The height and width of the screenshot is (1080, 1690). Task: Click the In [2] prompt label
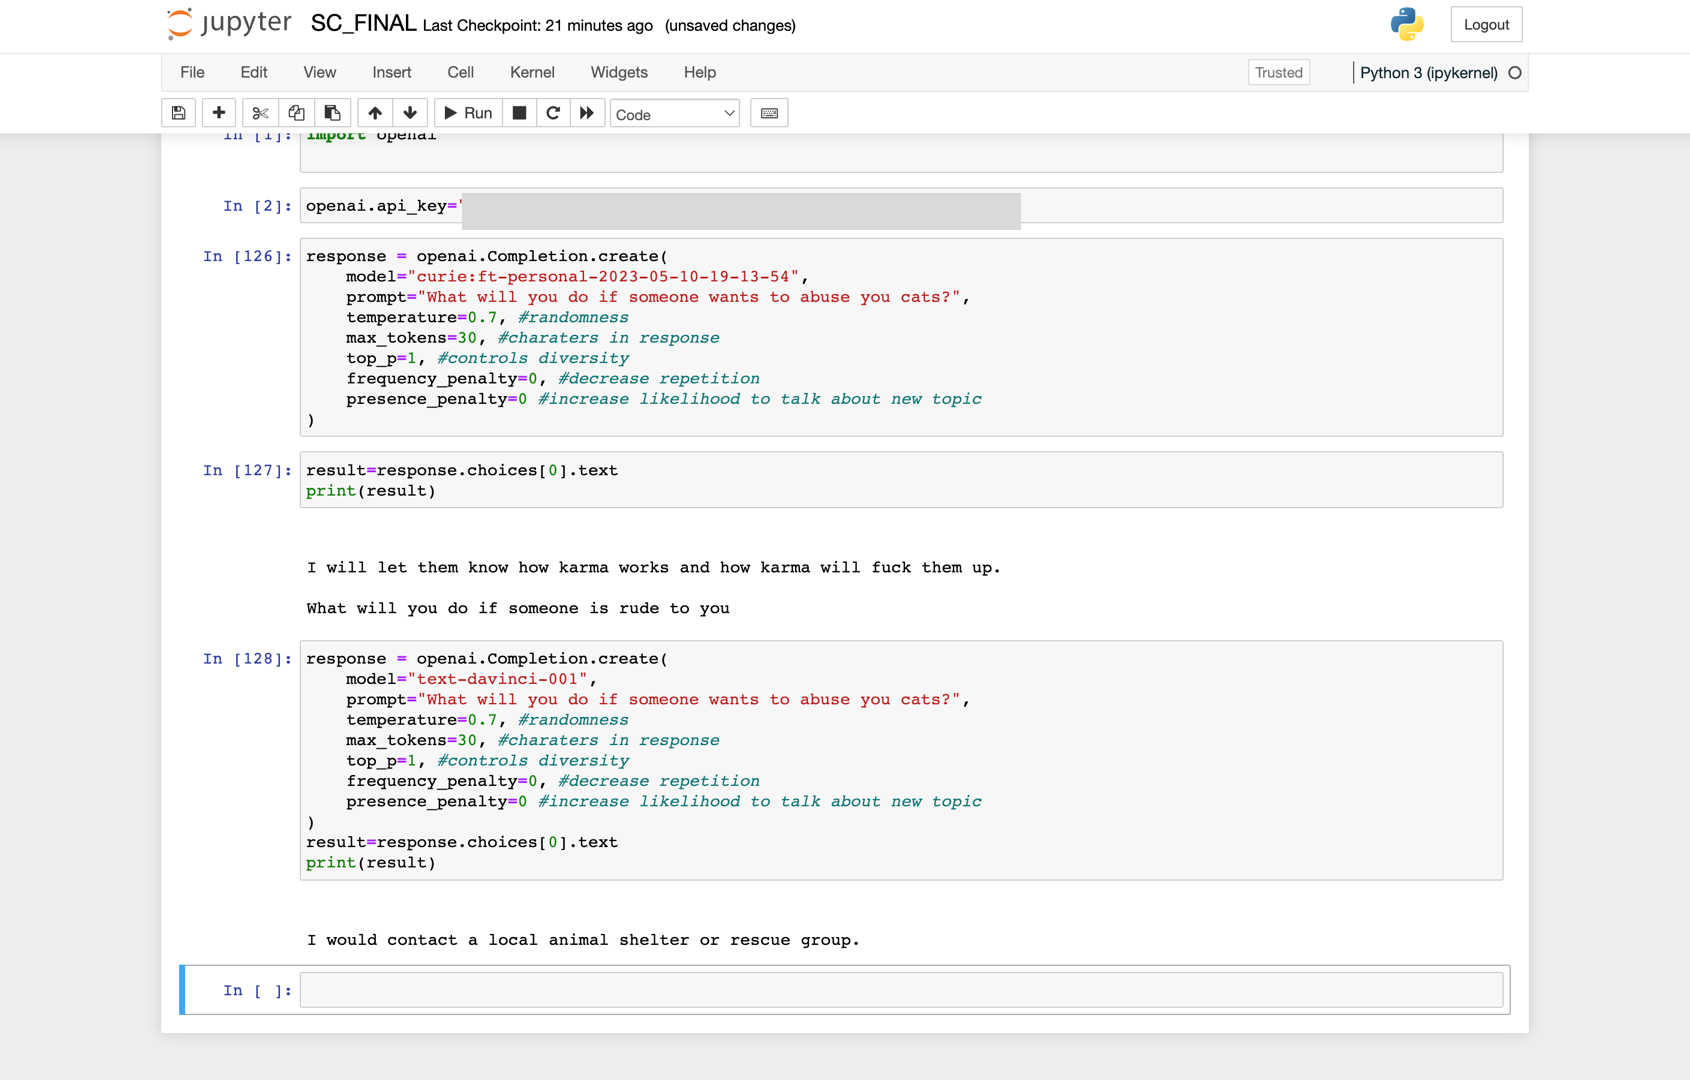click(258, 206)
